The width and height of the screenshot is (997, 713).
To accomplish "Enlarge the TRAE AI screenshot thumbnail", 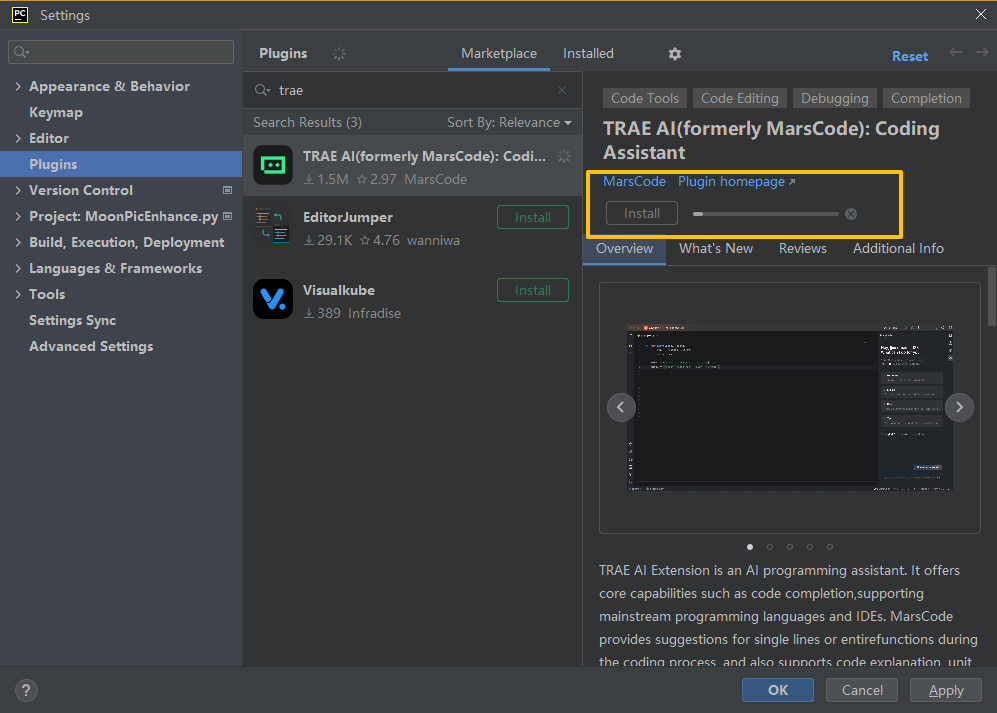I will pos(789,408).
